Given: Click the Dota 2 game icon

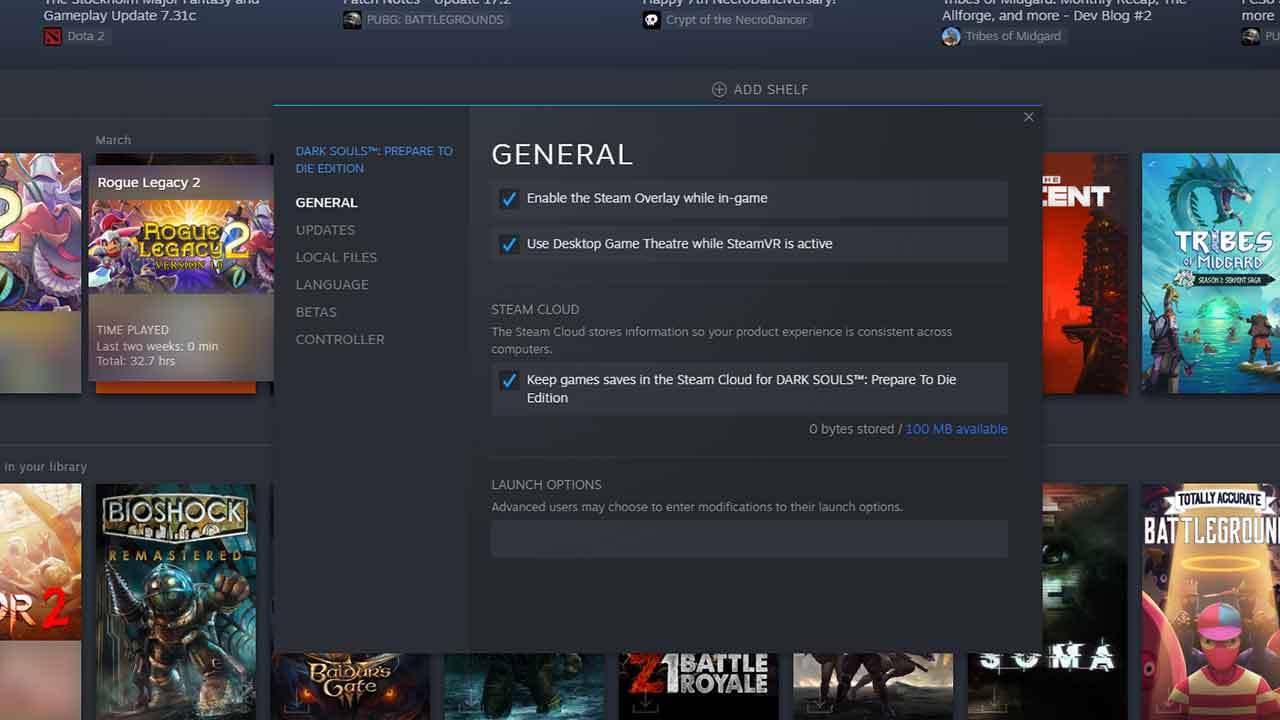Looking at the screenshot, I should point(52,36).
